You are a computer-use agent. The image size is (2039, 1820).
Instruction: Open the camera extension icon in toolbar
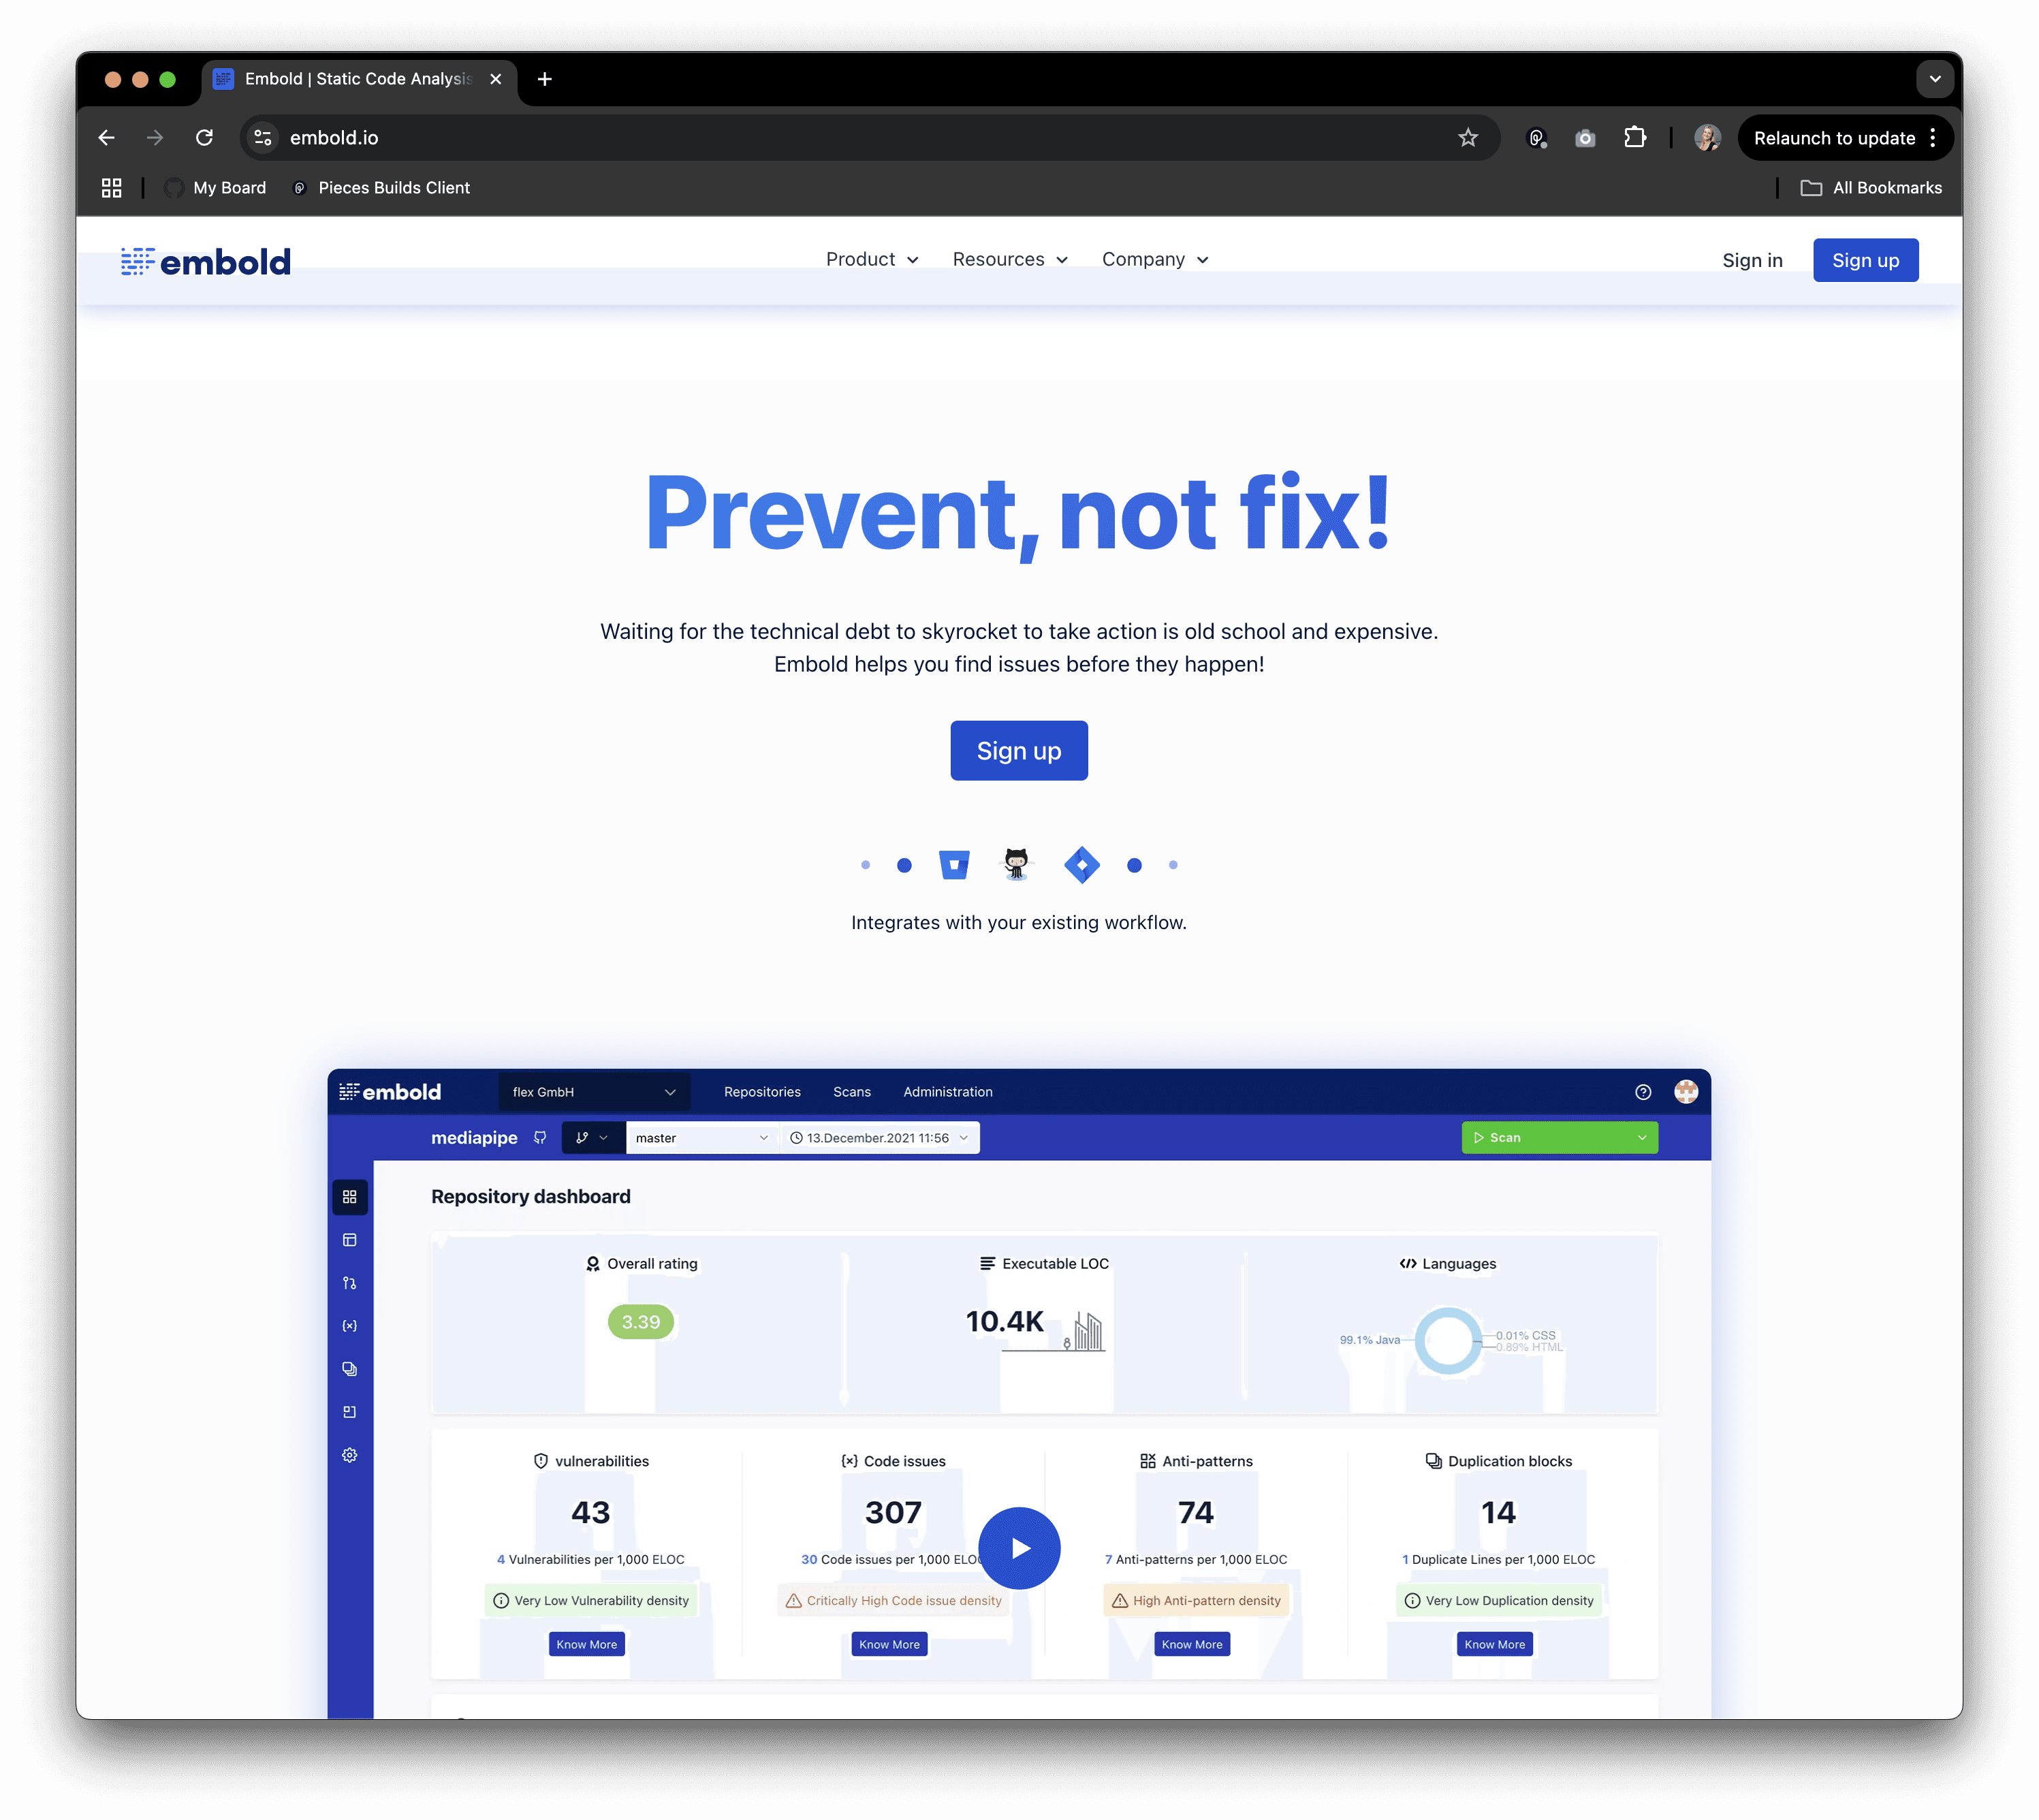pyautogui.click(x=1585, y=138)
